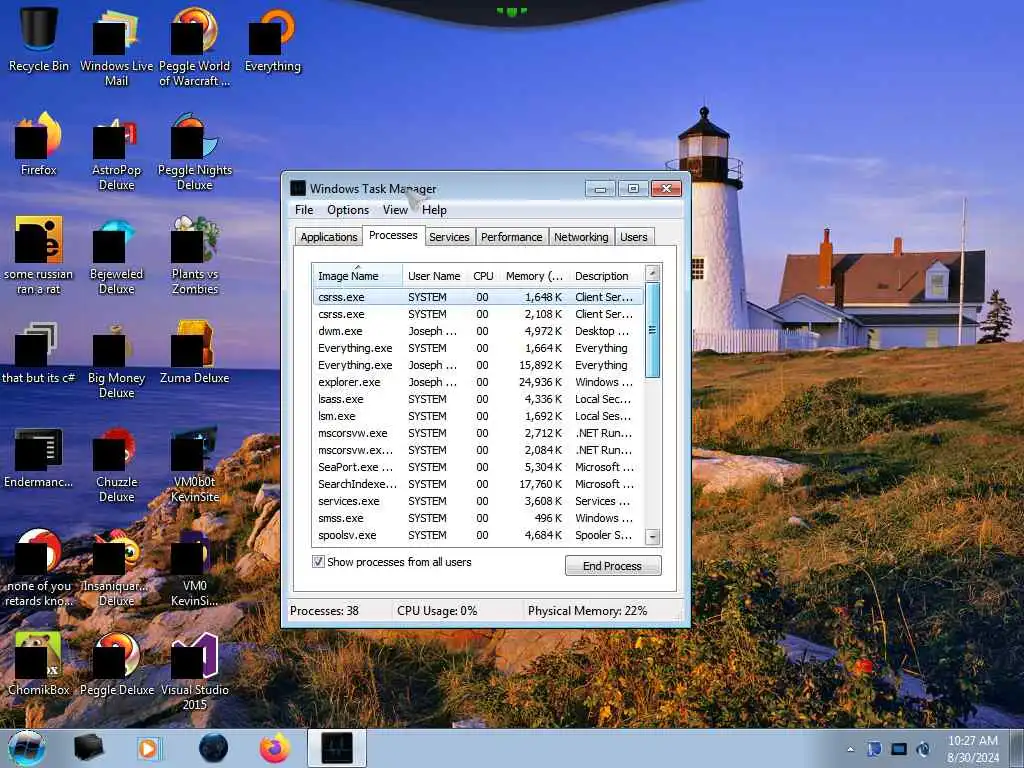
Task: Select Everything.exe row using 15,892 K
Action: coord(478,365)
